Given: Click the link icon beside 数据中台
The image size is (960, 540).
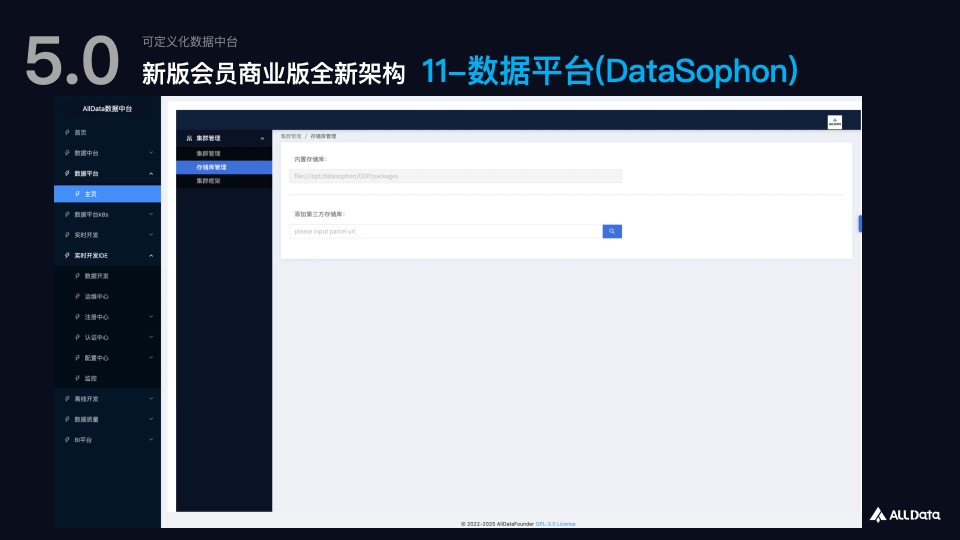Looking at the screenshot, I should point(67,153).
